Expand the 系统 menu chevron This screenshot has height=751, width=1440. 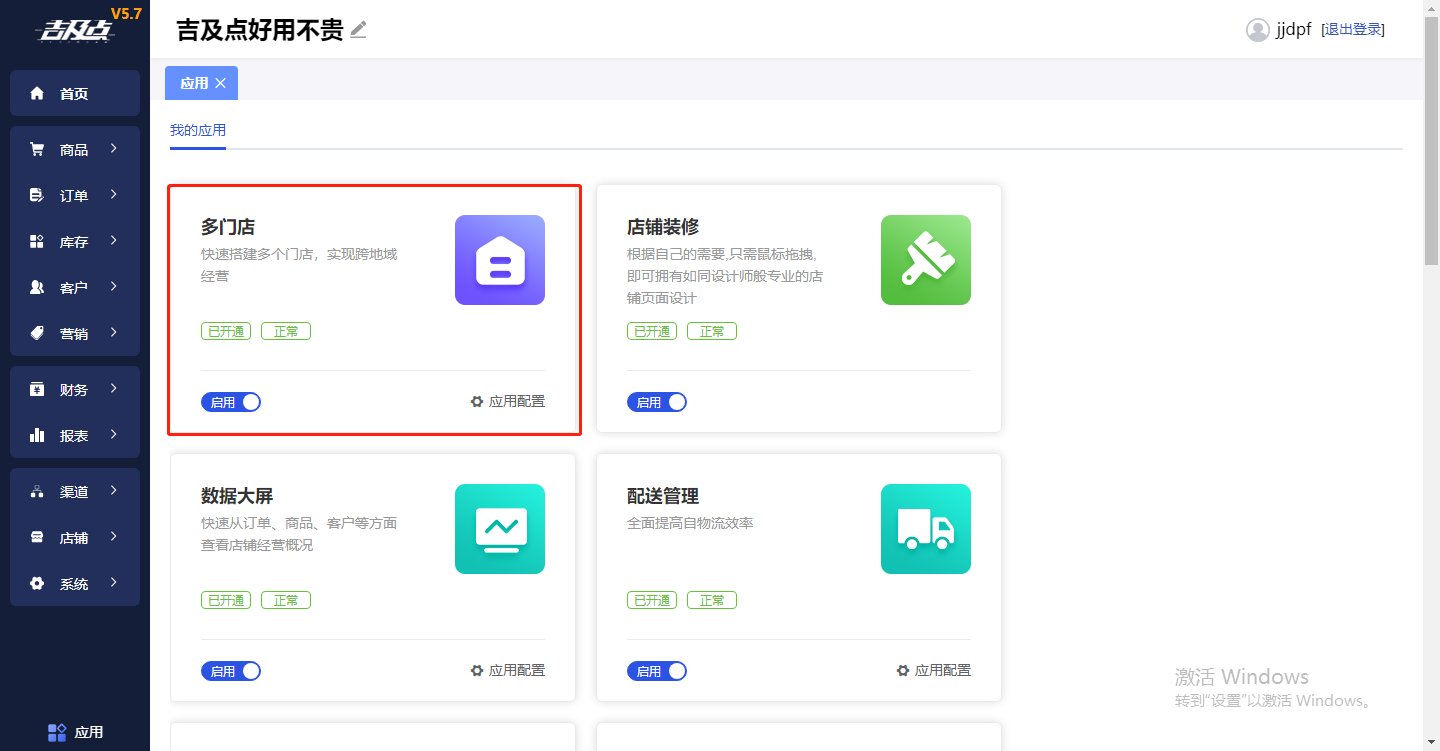[x=114, y=582]
